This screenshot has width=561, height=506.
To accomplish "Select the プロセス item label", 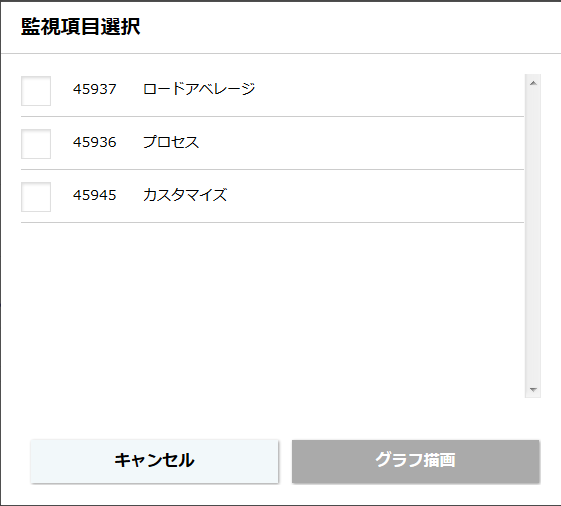I will (x=171, y=142).
